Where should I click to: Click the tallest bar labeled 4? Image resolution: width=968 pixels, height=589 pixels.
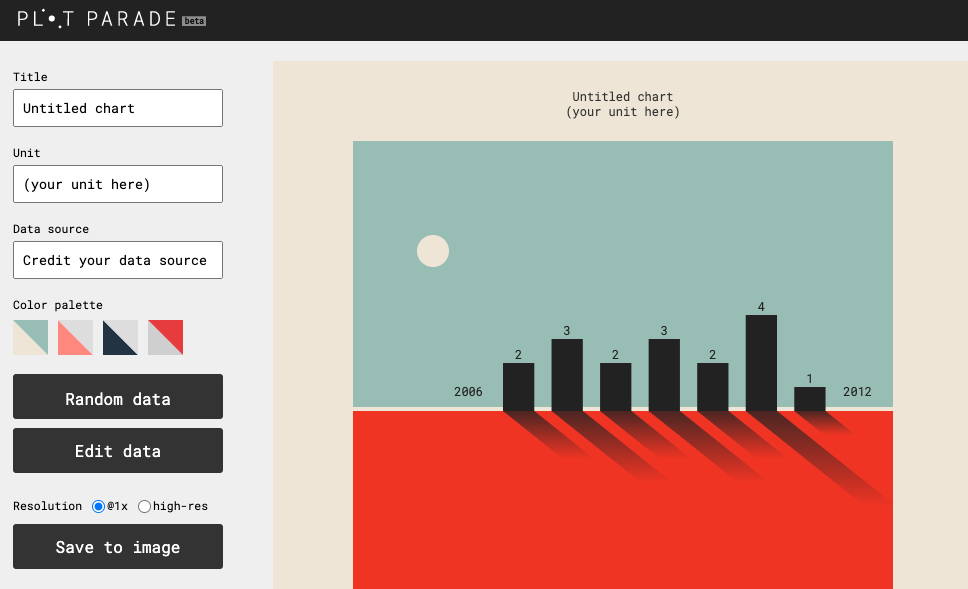761,363
